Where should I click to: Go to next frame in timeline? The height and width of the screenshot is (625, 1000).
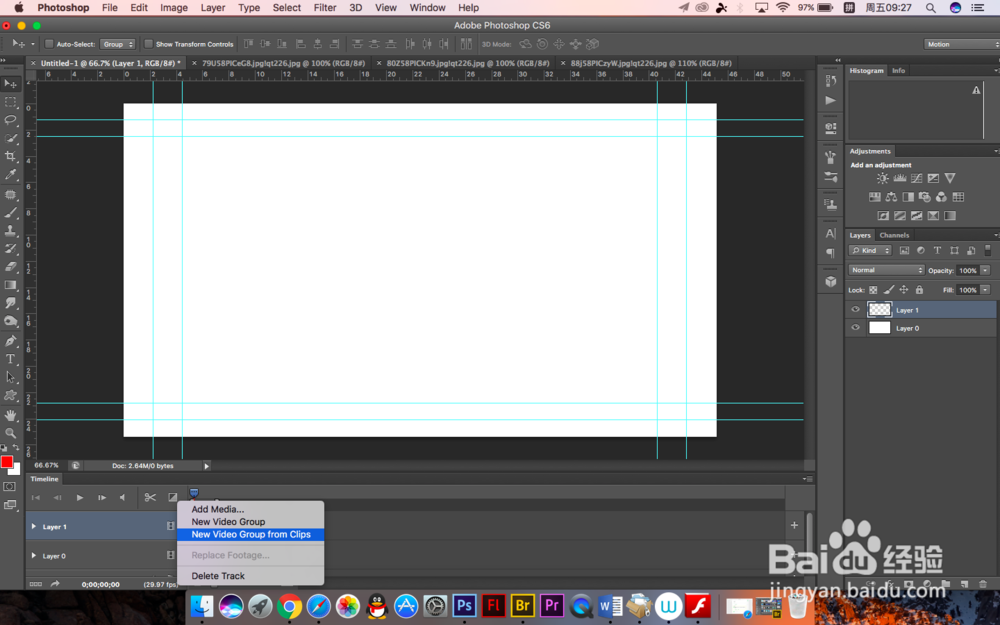(101, 497)
